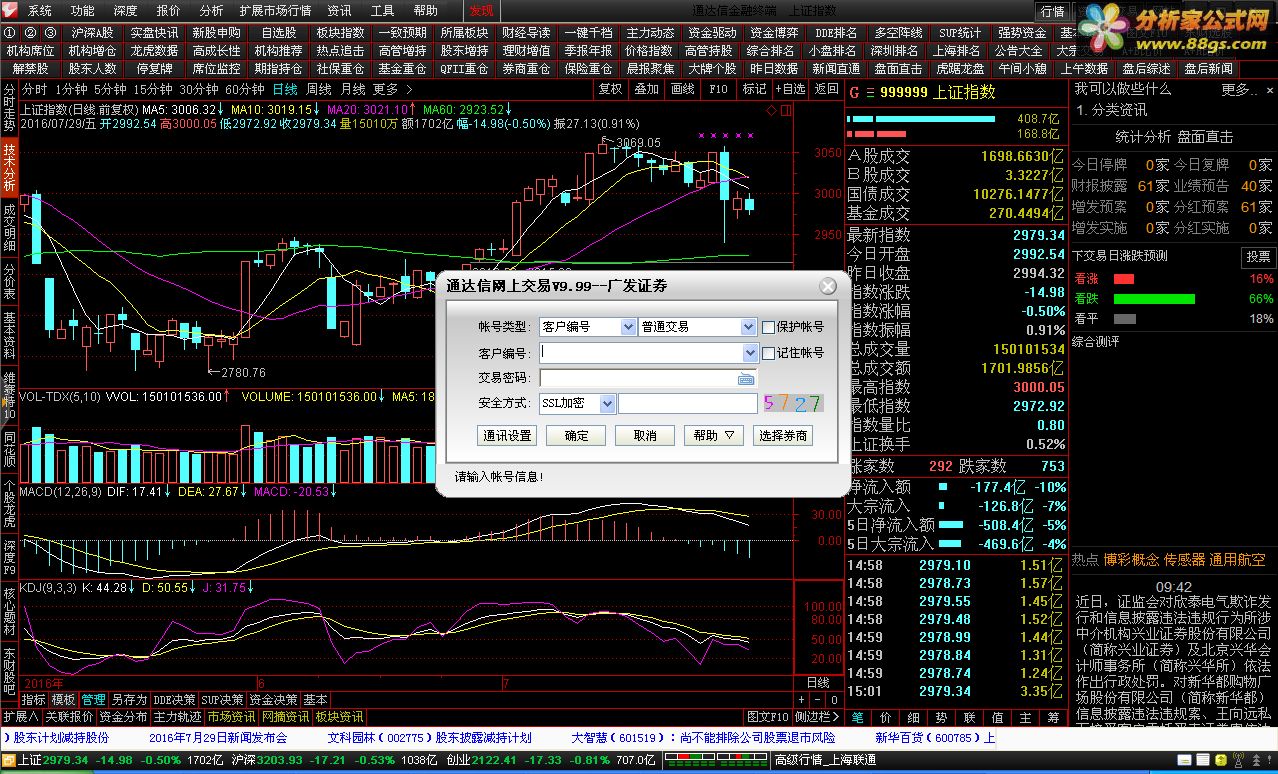
Task: Click the 停复牌 toolbar button
Action: (x=155, y=68)
